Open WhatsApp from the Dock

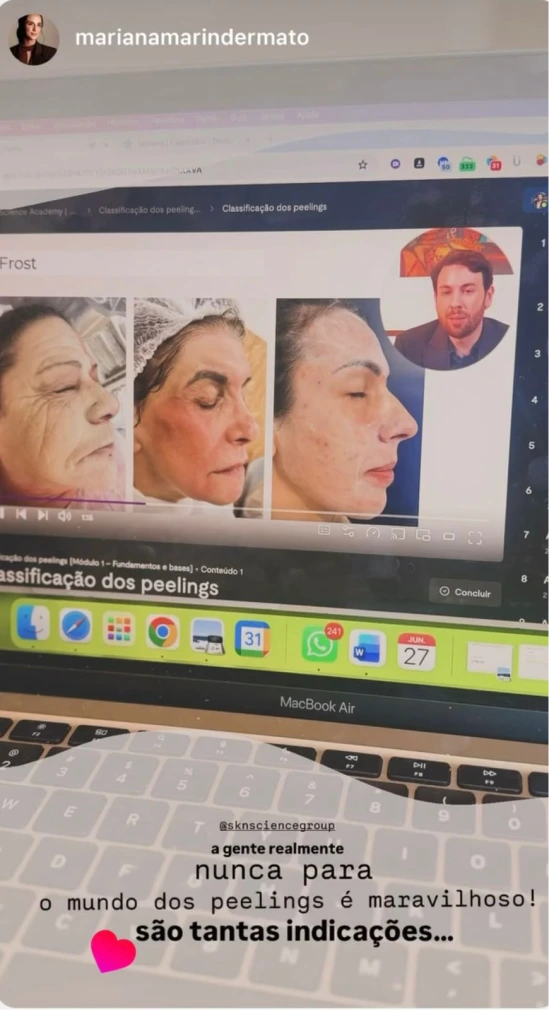(x=320, y=644)
